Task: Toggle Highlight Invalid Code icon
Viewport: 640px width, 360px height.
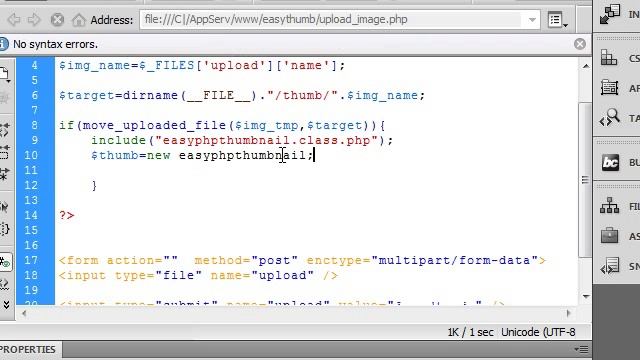Action: click(x=4, y=284)
